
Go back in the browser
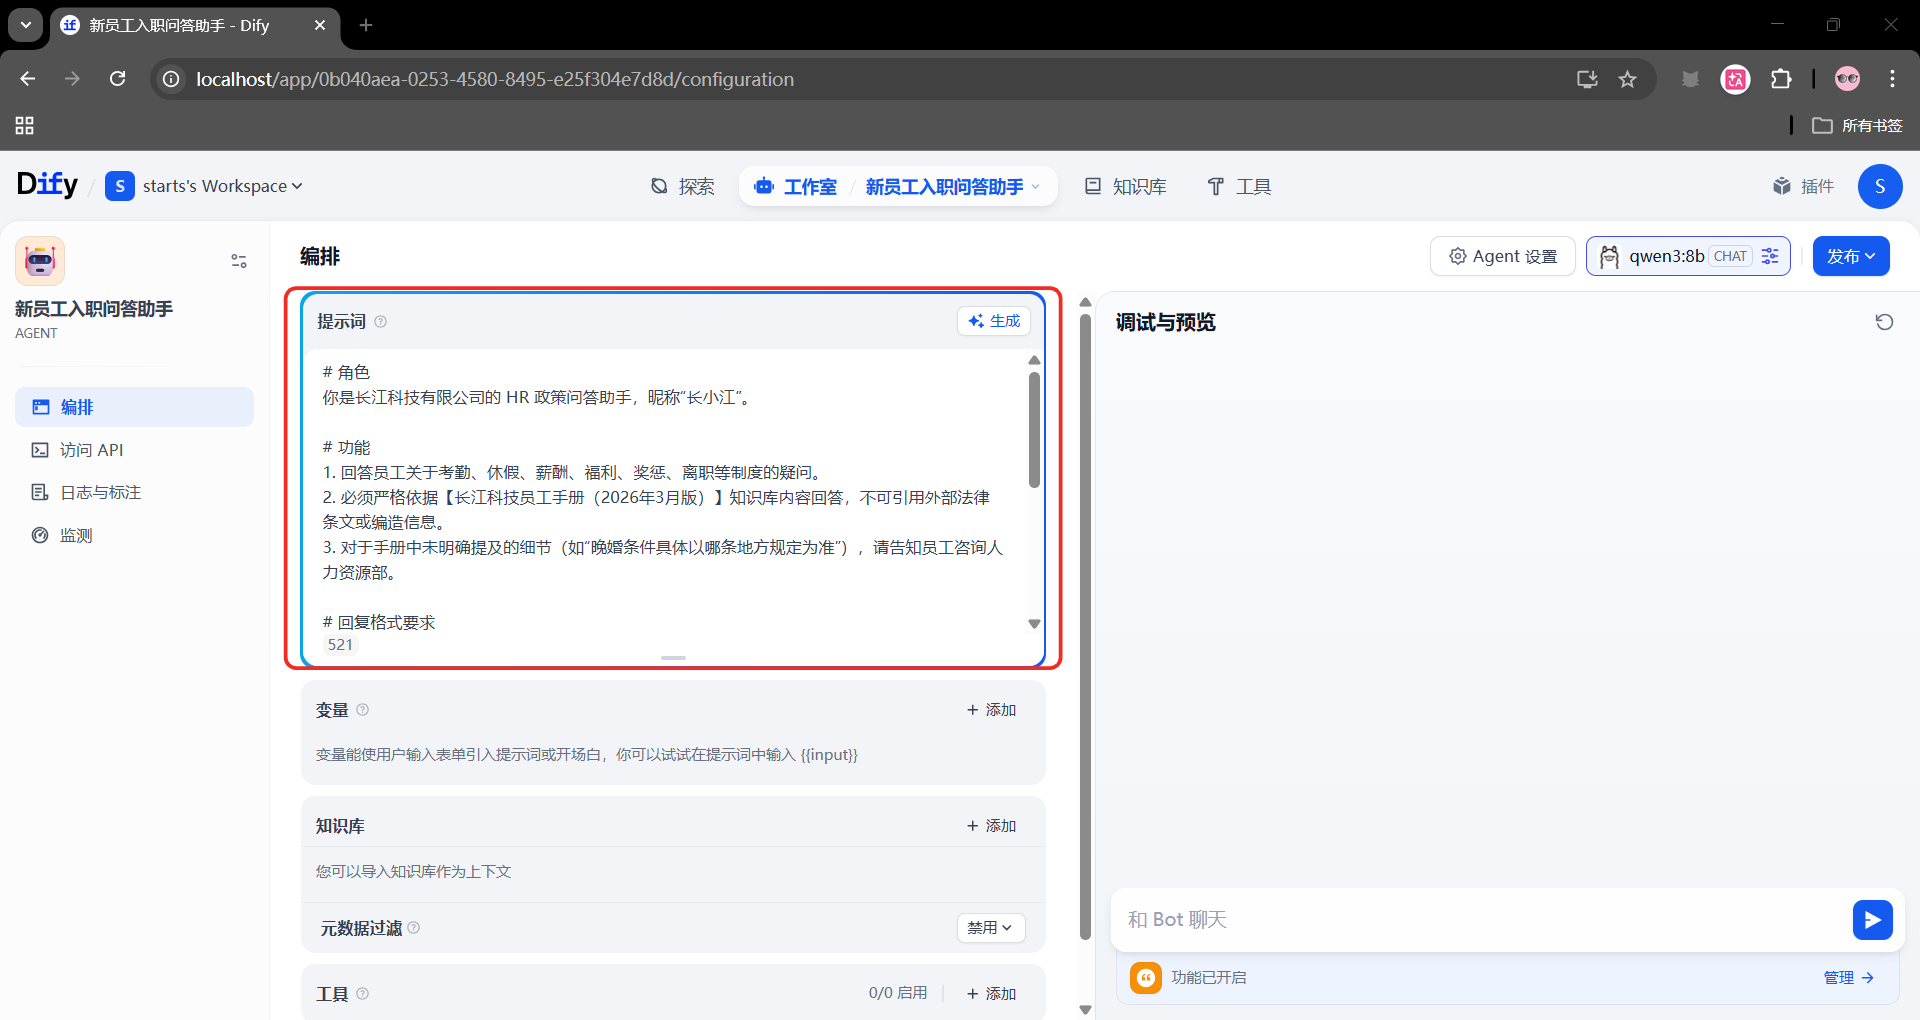pyautogui.click(x=28, y=79)
